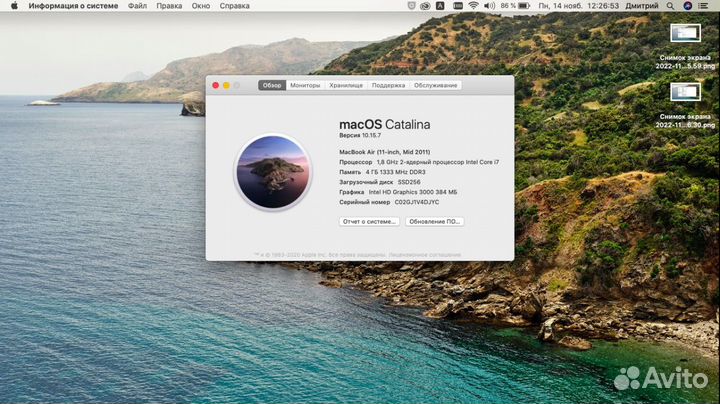720x404 pixels.
Task: Switch to the Мониторы tab
Action: (x=305, y=85)
